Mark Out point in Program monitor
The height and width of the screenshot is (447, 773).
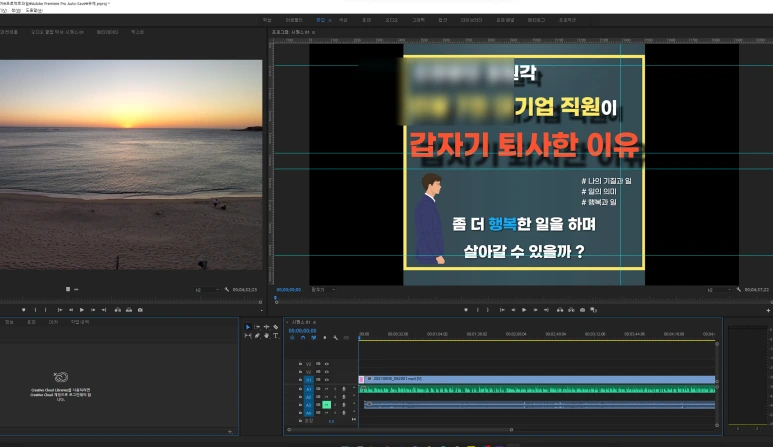coord(488,310)
